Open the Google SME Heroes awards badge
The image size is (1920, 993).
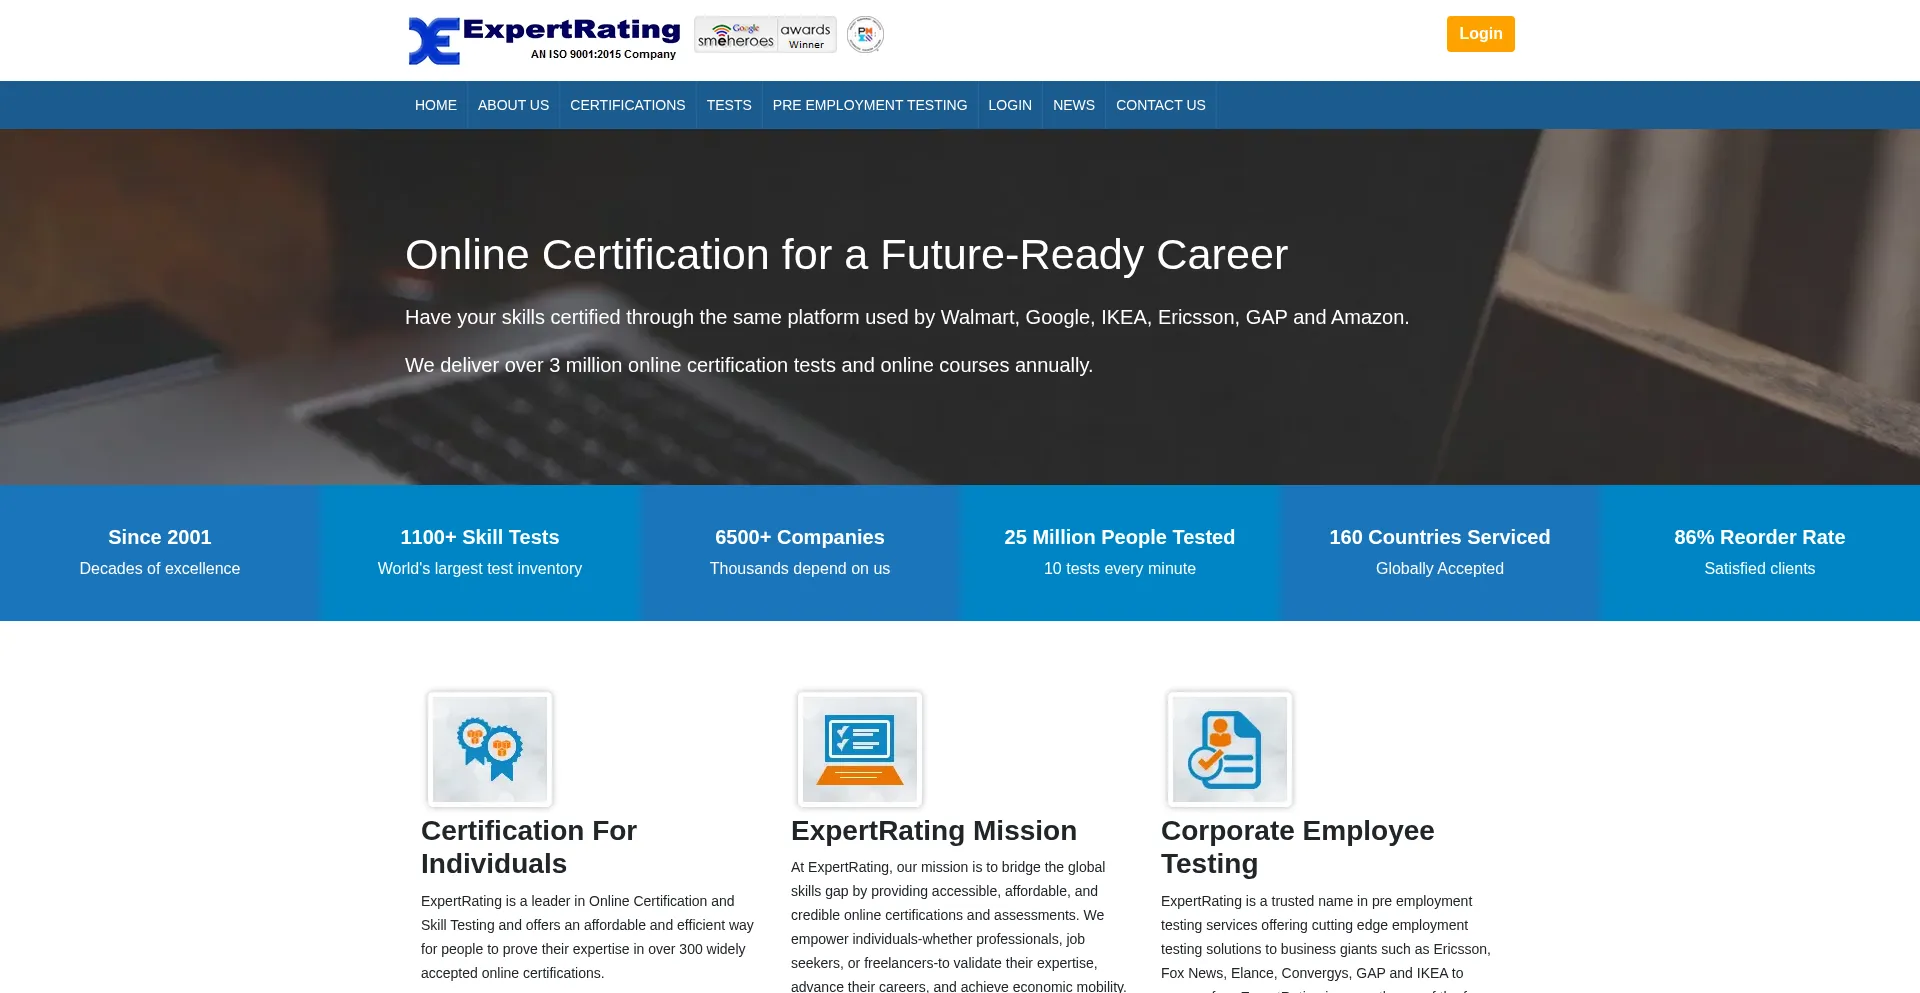(x=765, y=35)
